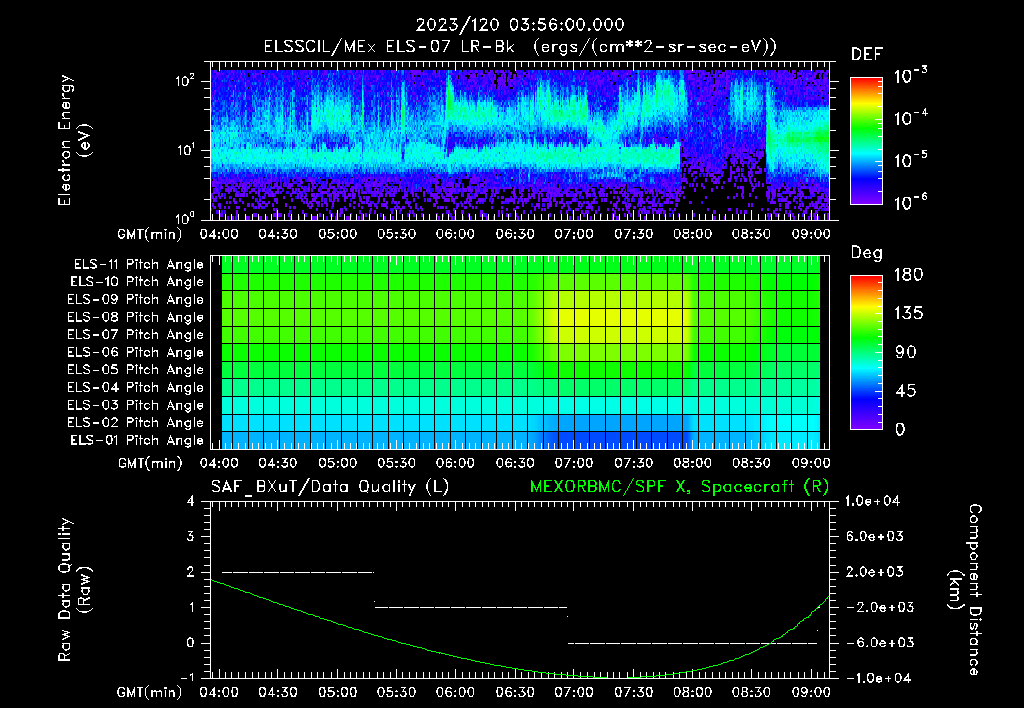1024x708 pixels.
Task: Click the green MEXORBMC/SPF X, Spacecraft (R) legend
Action: coord(679,487)
